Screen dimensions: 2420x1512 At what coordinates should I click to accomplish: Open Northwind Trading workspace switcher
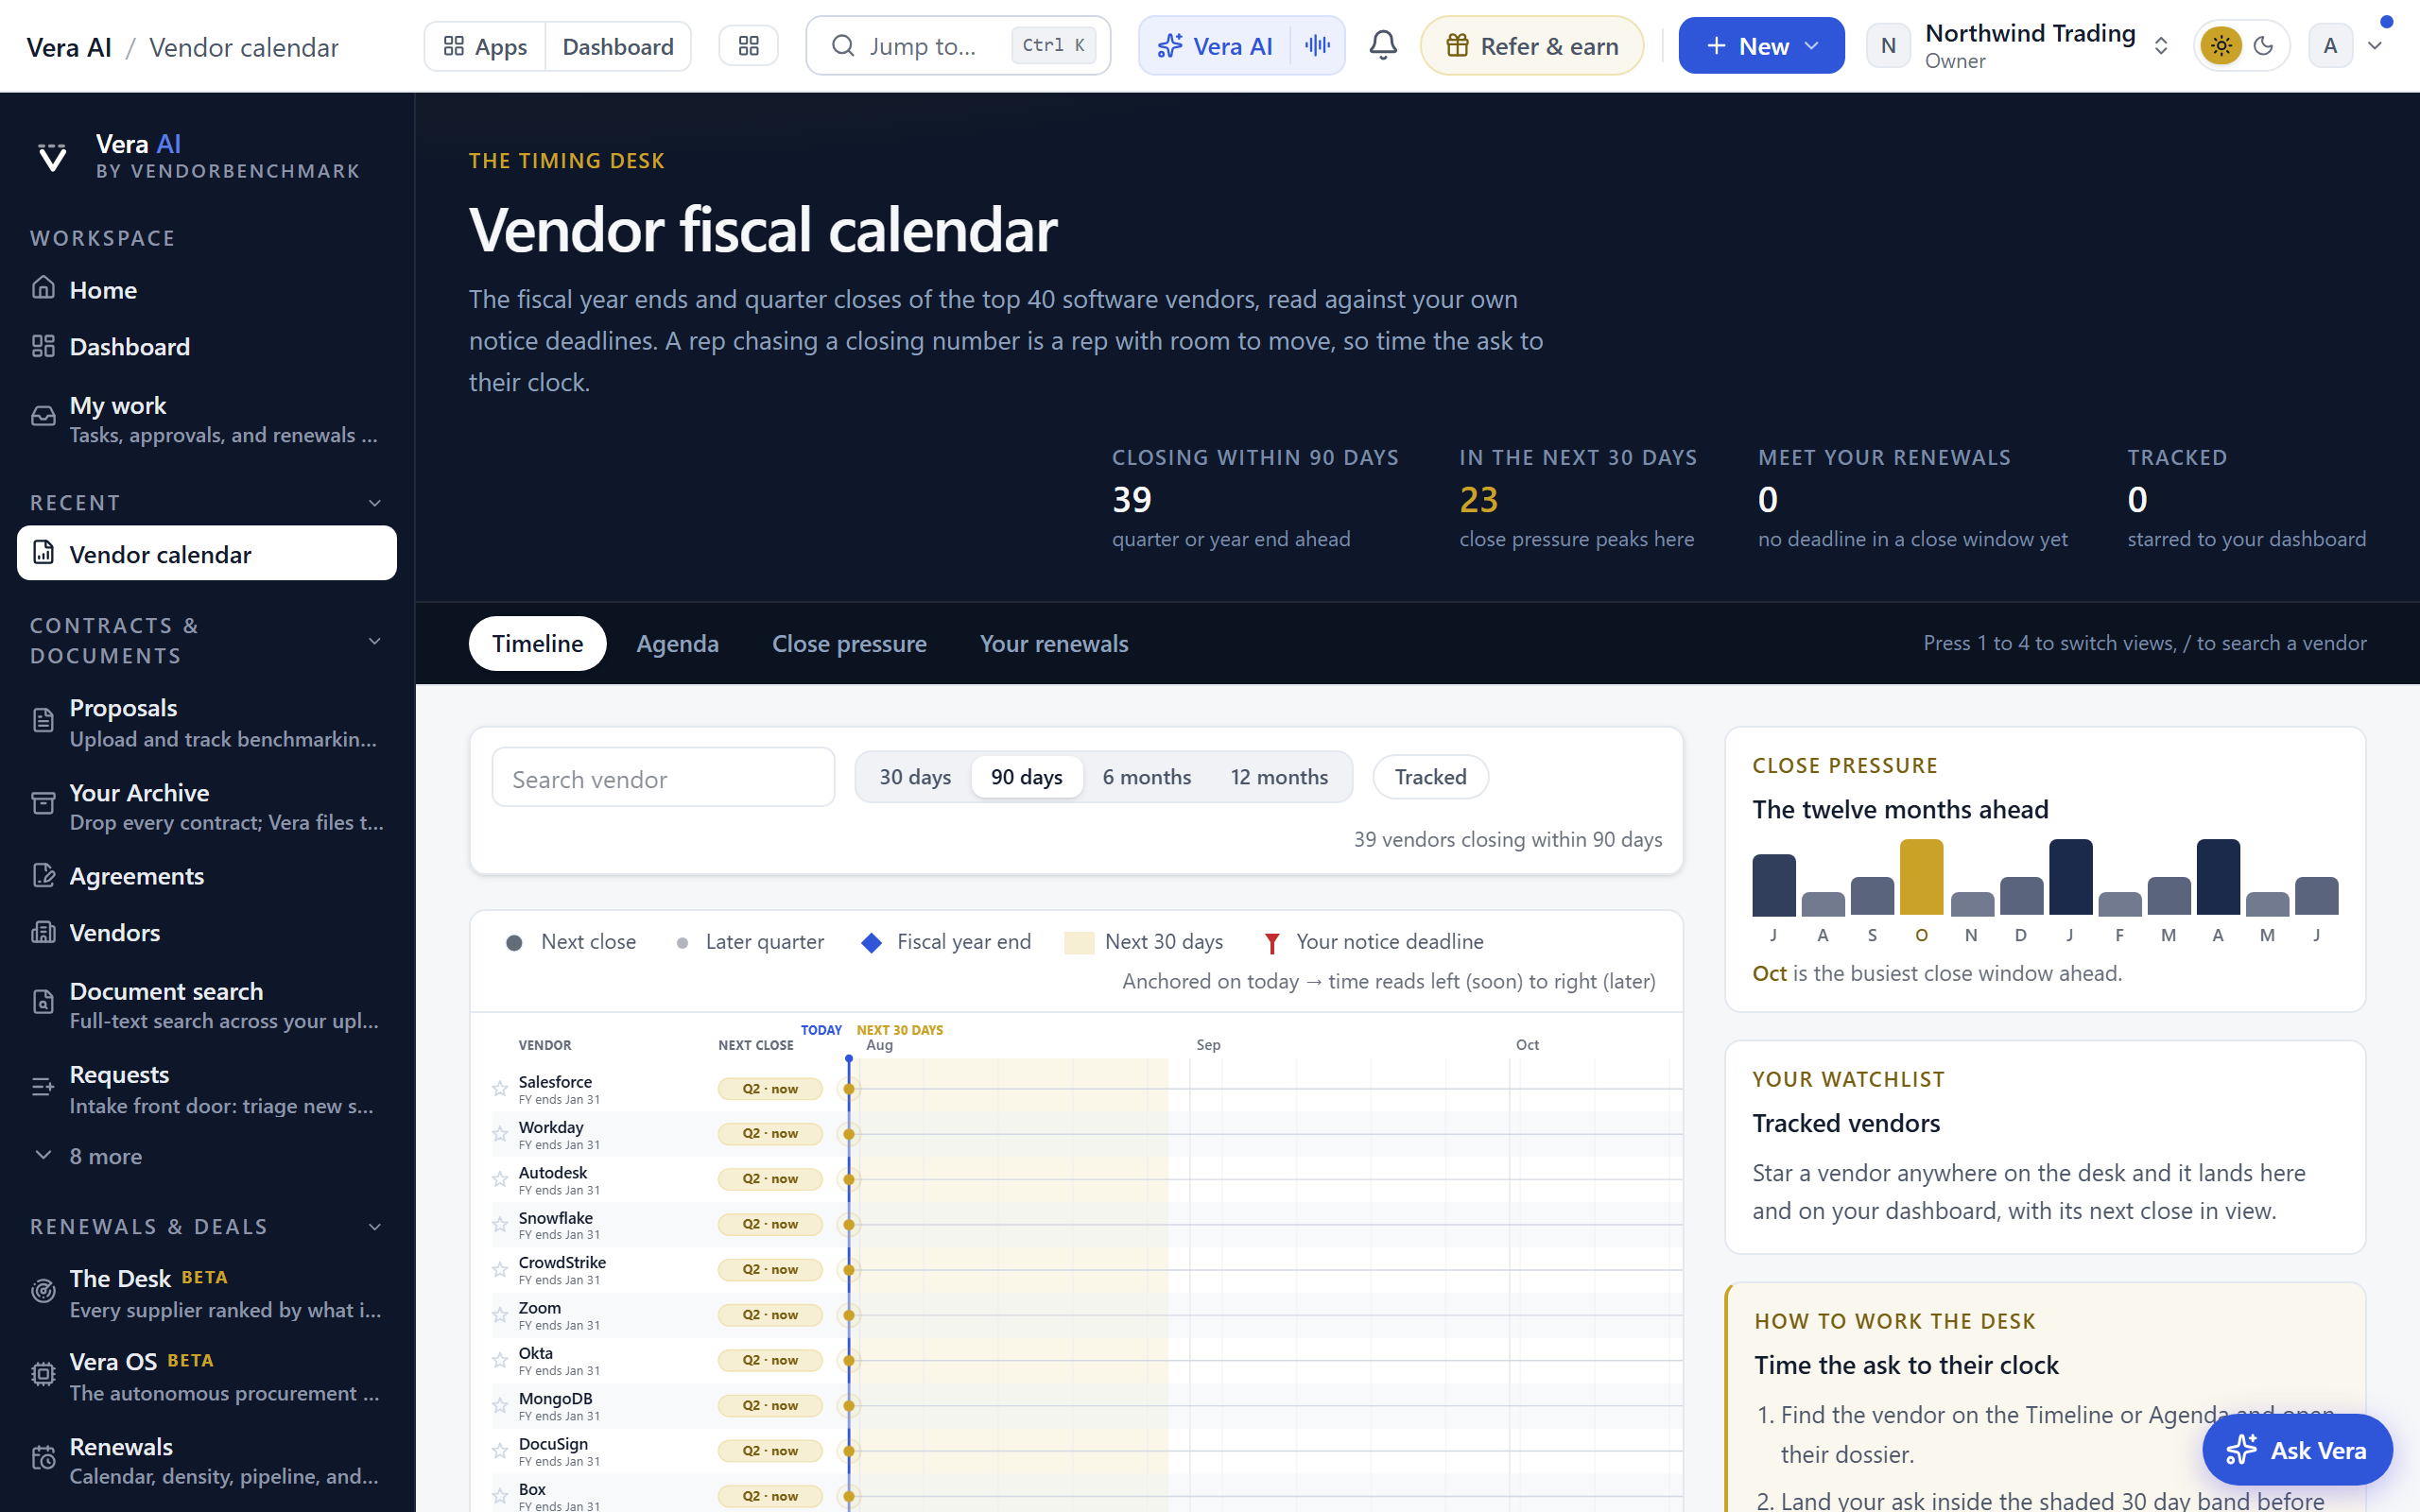click(2019, 46)
